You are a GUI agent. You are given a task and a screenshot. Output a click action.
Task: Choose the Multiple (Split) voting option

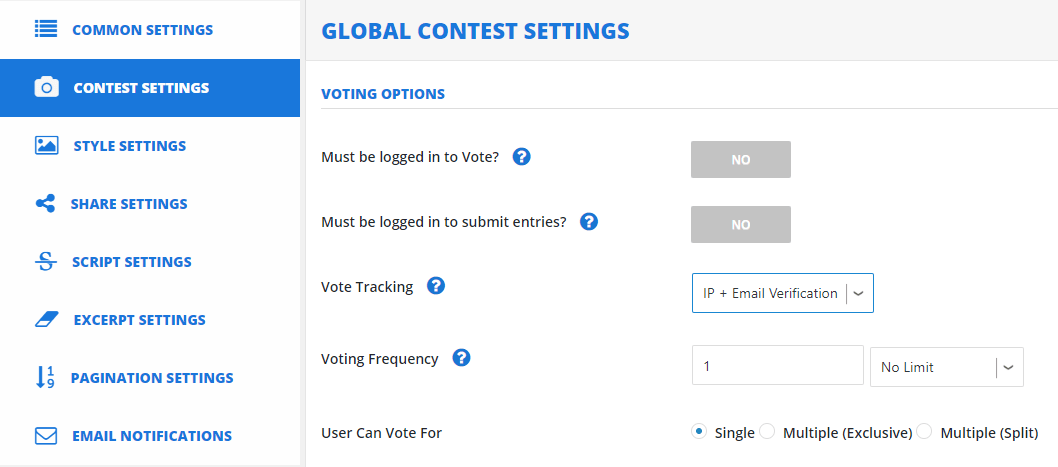pos(924,432)
